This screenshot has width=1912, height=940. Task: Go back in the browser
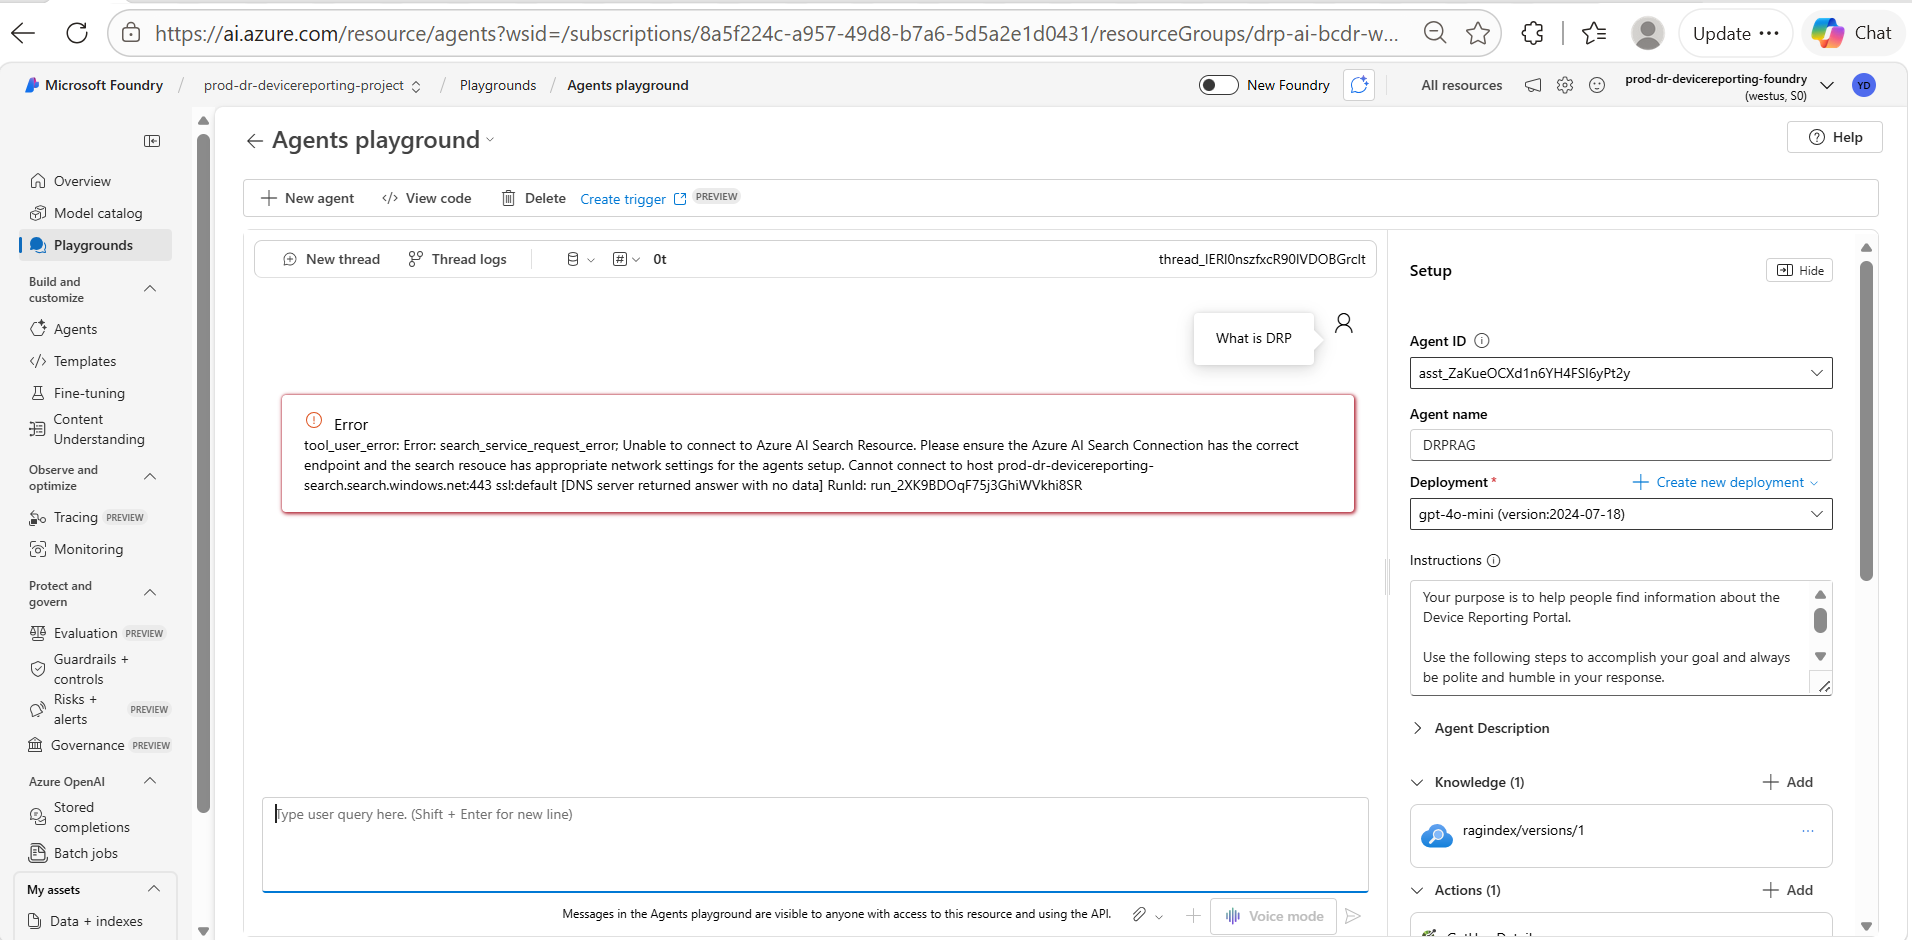(x=23, y=33)
